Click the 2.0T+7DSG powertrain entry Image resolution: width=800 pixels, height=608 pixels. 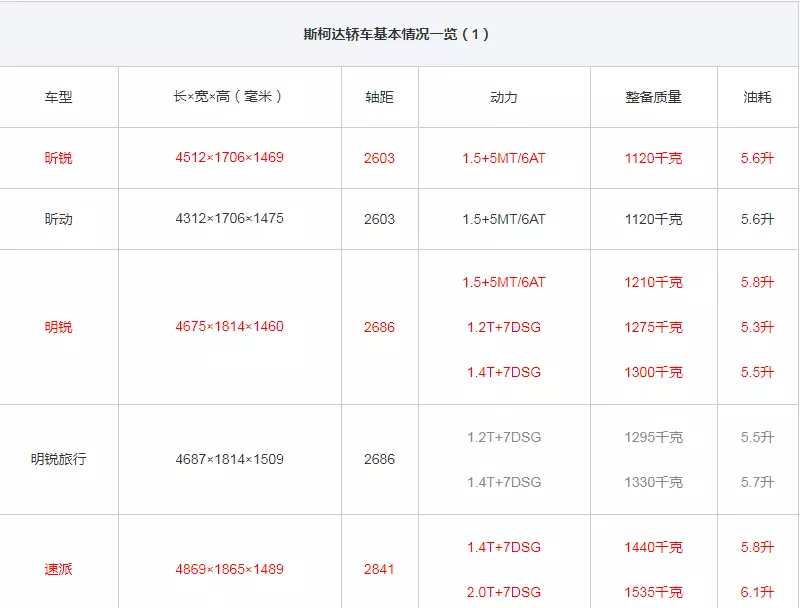click(504, 592)
